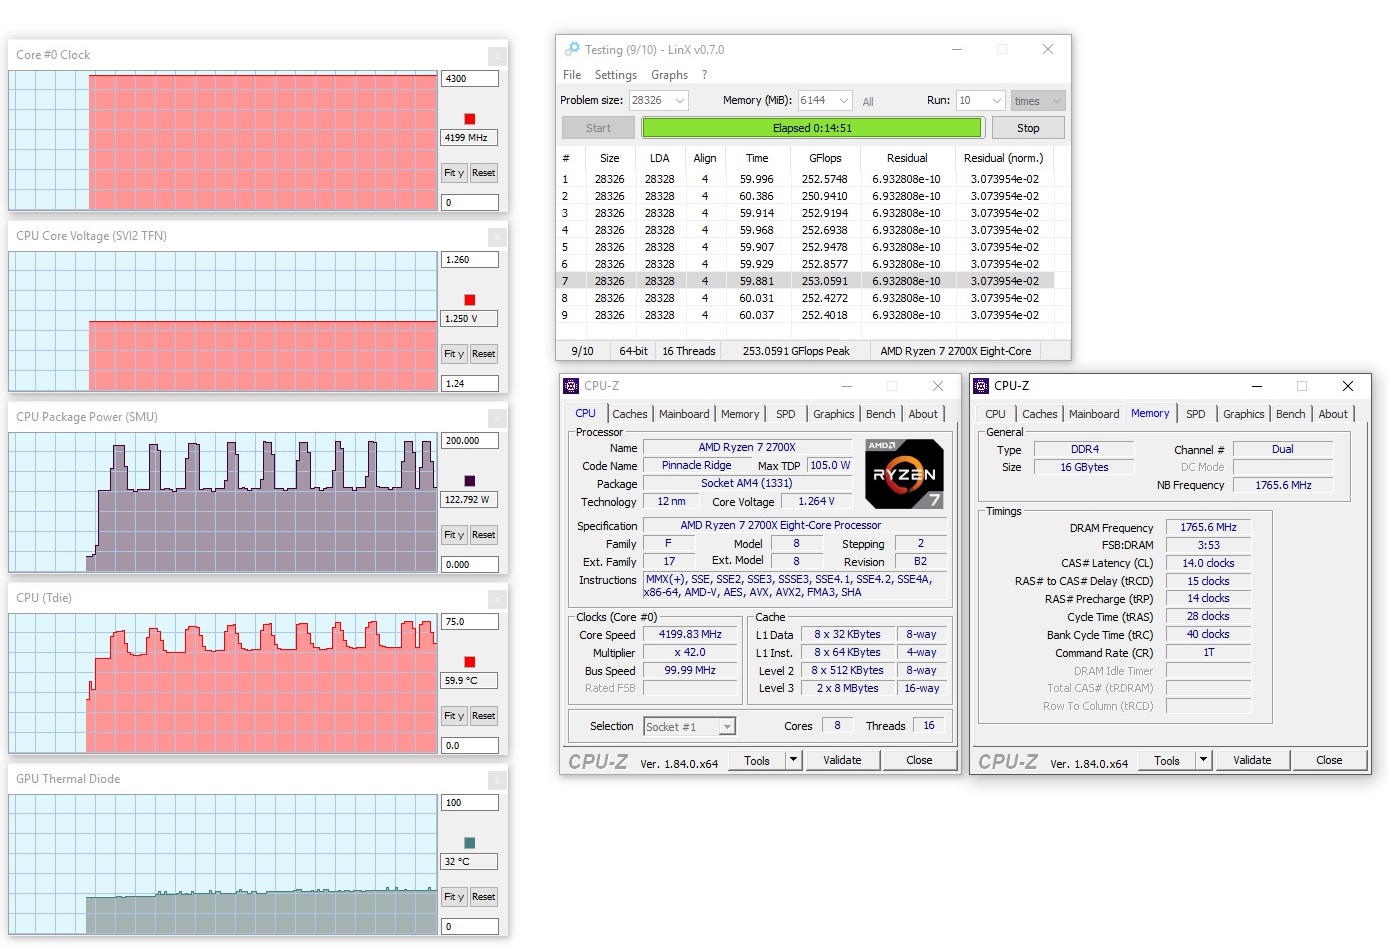
Task: Click Fit y on the CPU Package Power graph
Action: 454,535
